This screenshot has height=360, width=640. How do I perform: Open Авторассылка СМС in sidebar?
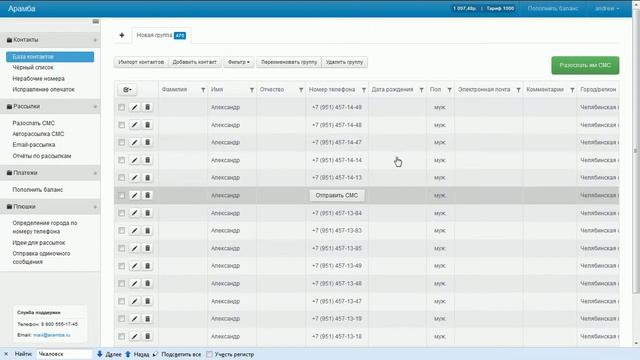point(38,134)
